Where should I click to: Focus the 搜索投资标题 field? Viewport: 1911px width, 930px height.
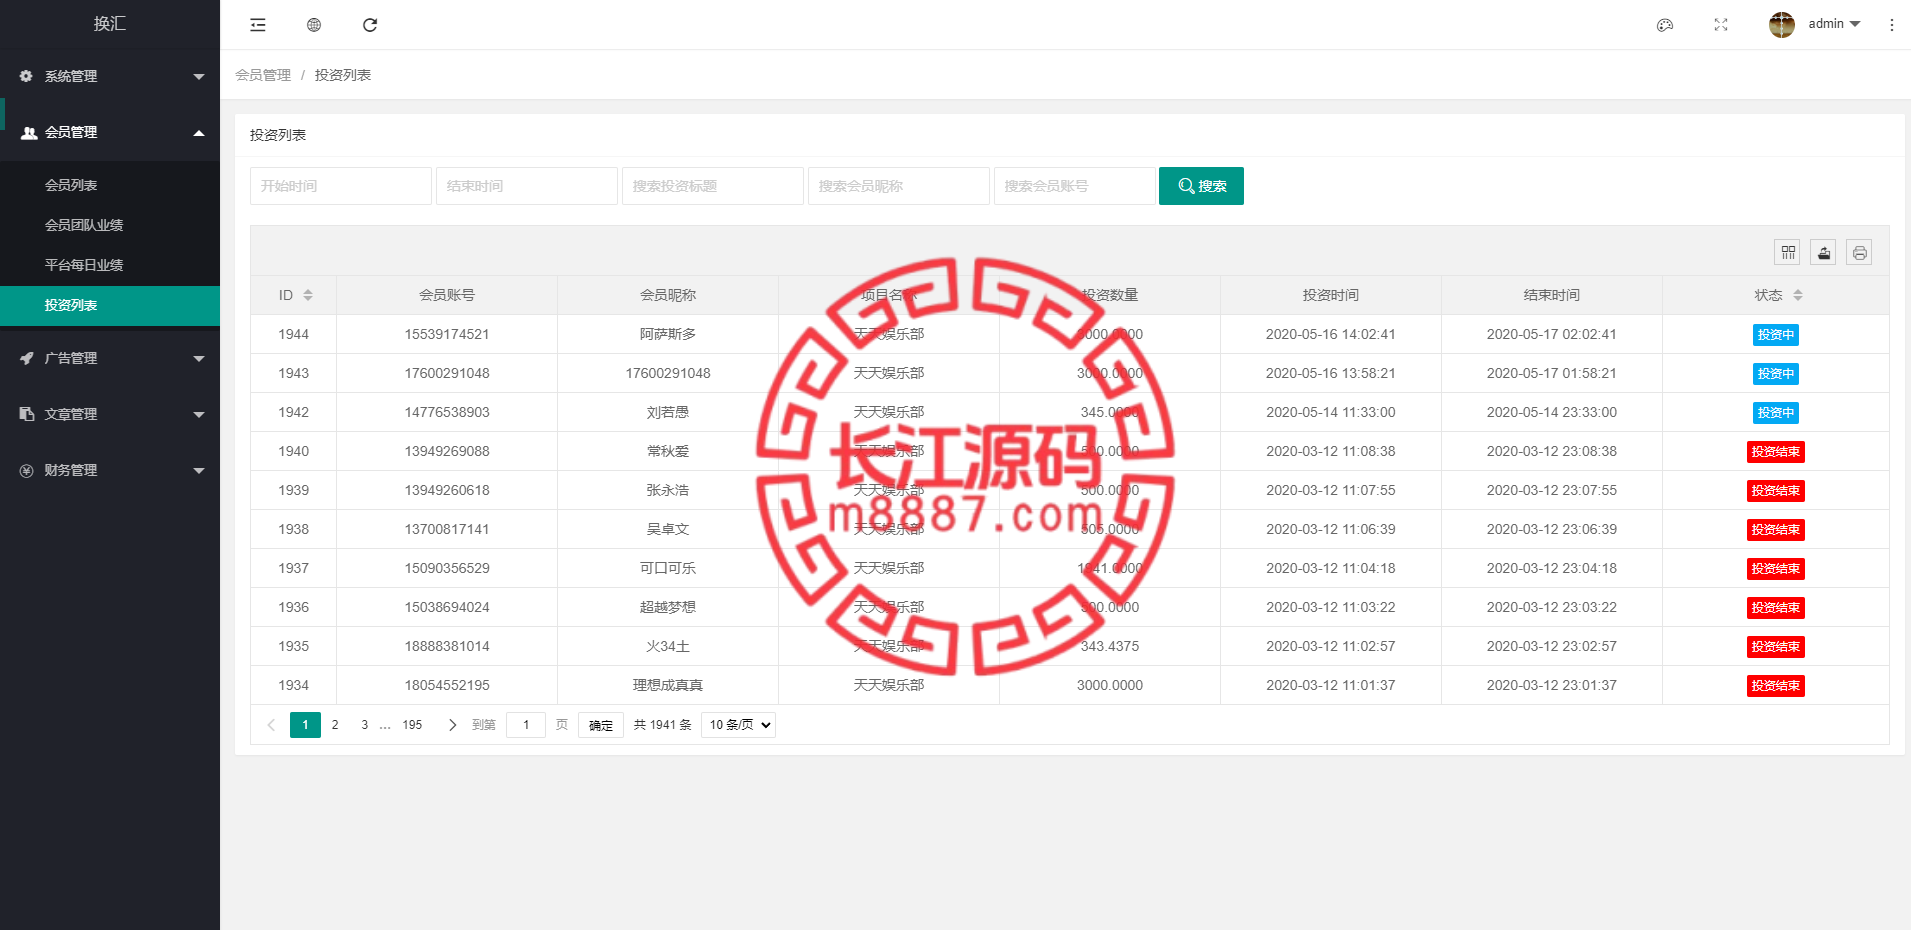[713, 186]
